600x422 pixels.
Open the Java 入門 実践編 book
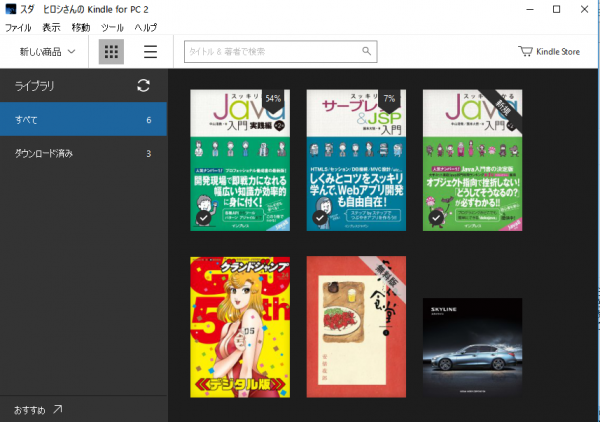pos(240,160)
